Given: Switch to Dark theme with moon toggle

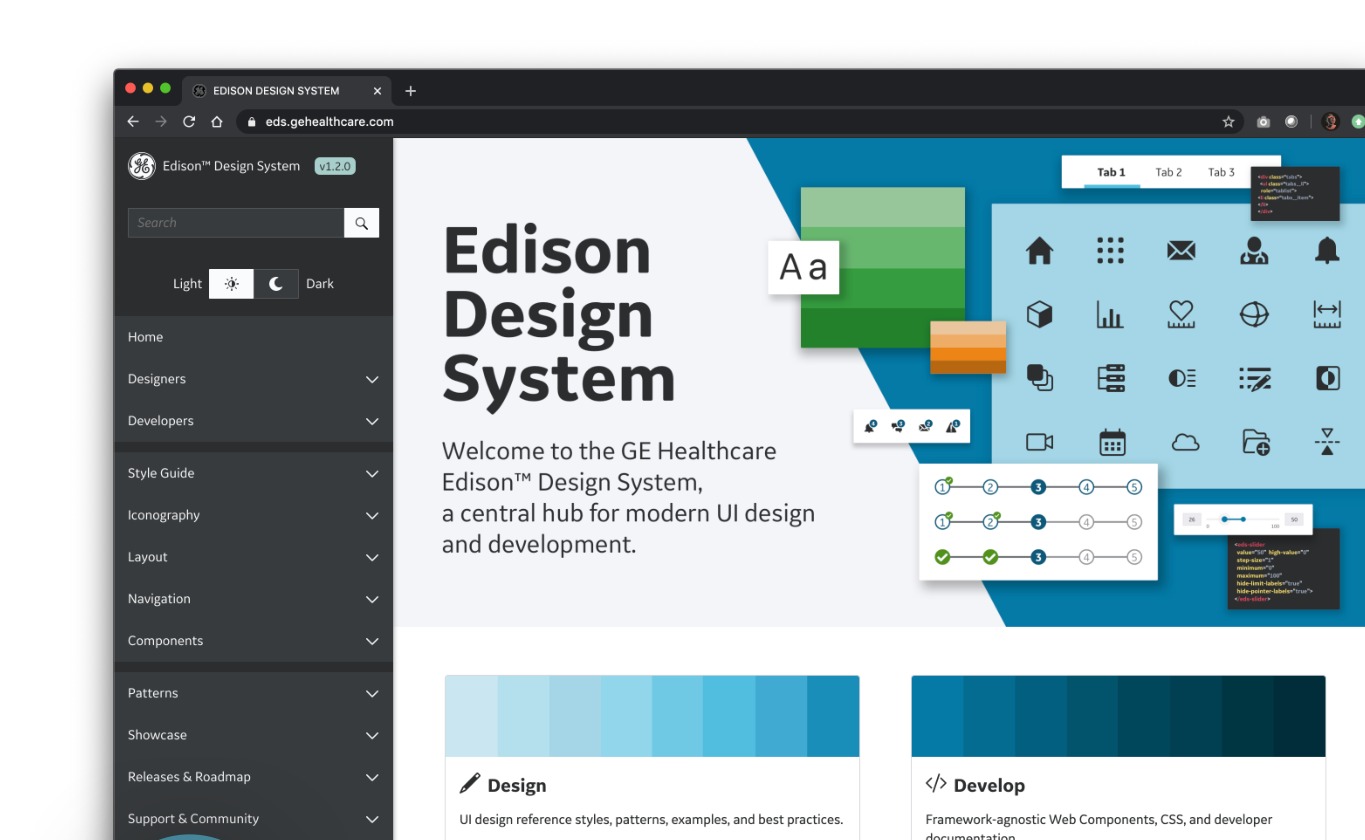Looking at the screenshot, I should [x=276, y=284].
